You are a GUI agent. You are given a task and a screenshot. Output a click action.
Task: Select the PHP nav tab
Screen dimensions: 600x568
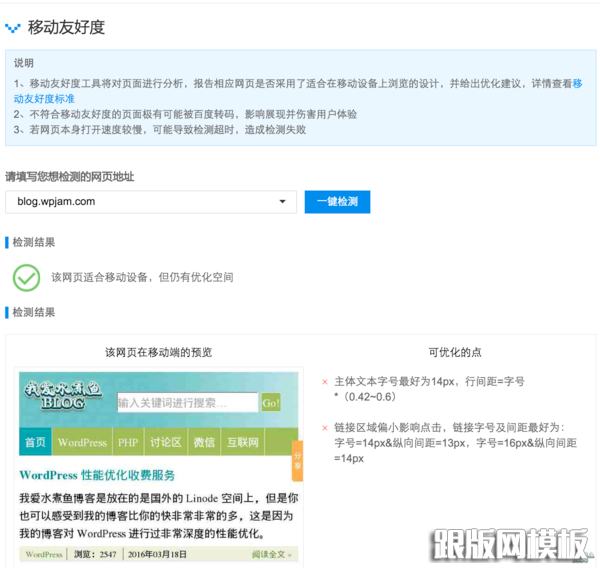click(x=128, y=442)
